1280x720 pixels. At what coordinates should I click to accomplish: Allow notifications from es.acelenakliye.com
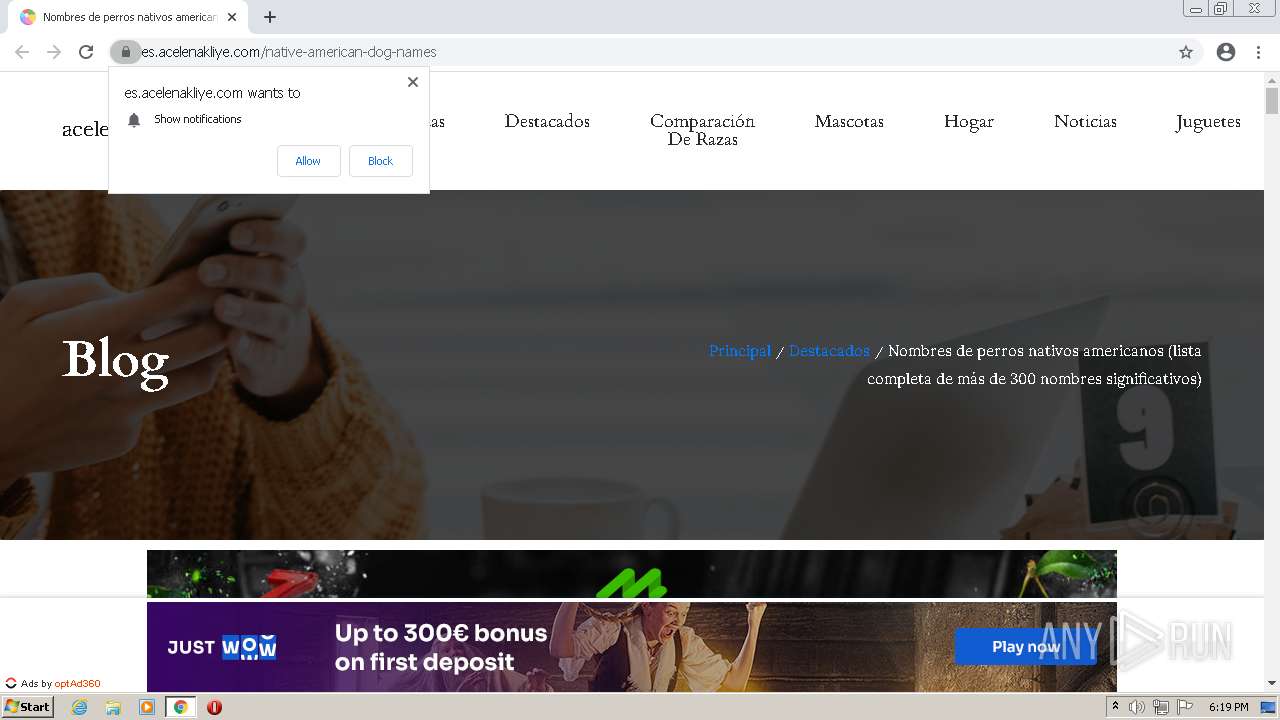[308, 161]
